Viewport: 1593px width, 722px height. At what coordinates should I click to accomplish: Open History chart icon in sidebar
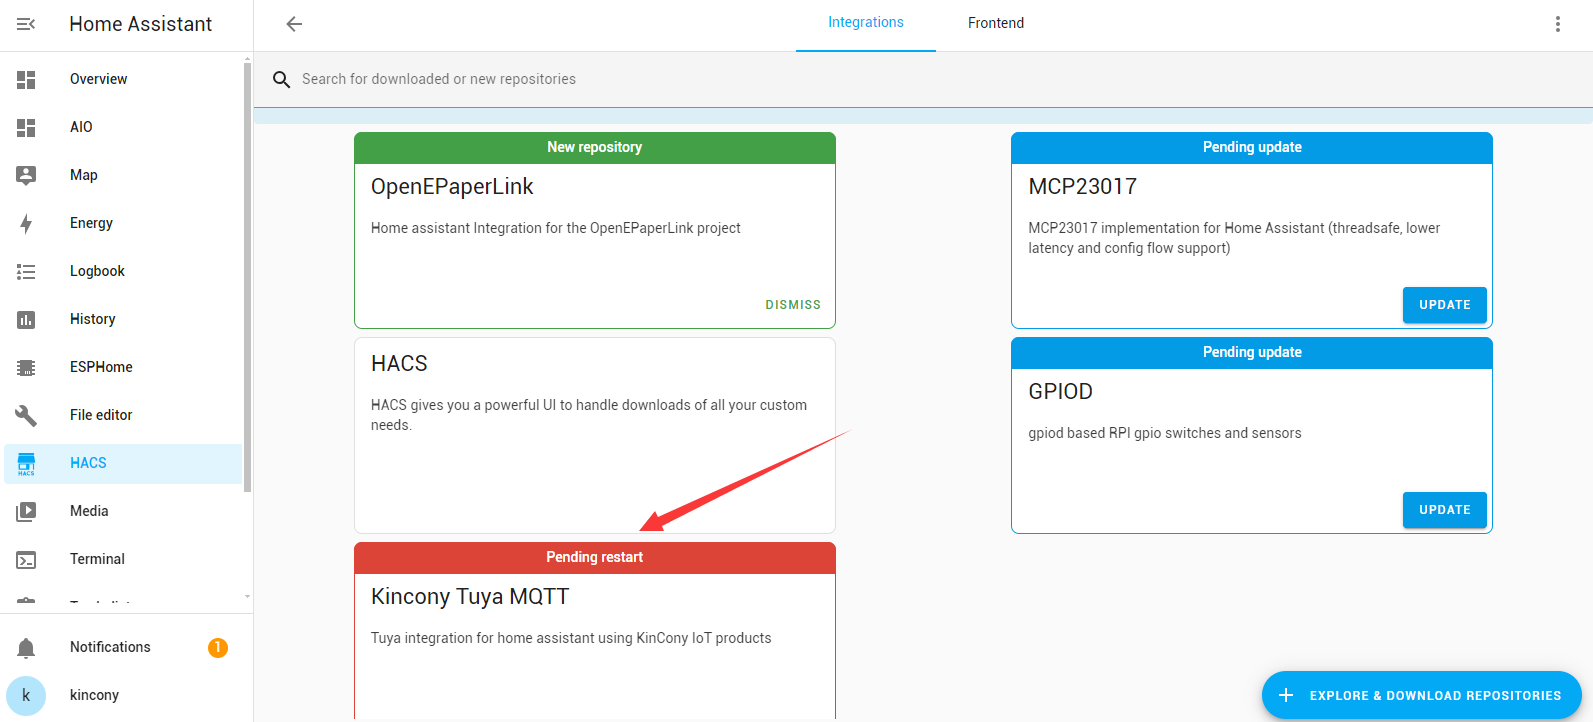pyautogui.click(x=26, y=319)
